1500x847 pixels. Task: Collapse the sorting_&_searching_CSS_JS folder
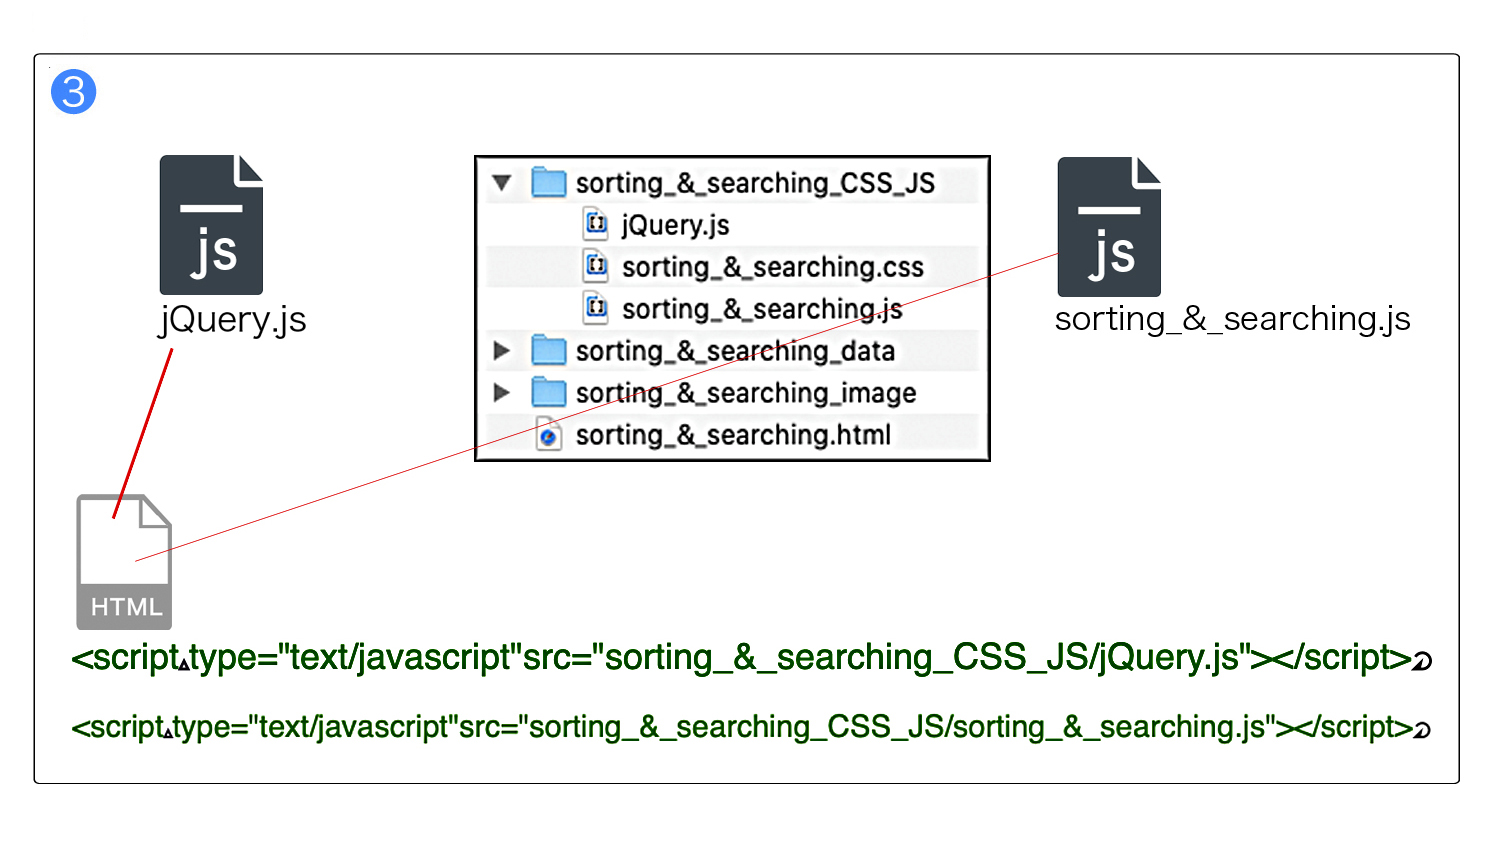click(502, 183)
